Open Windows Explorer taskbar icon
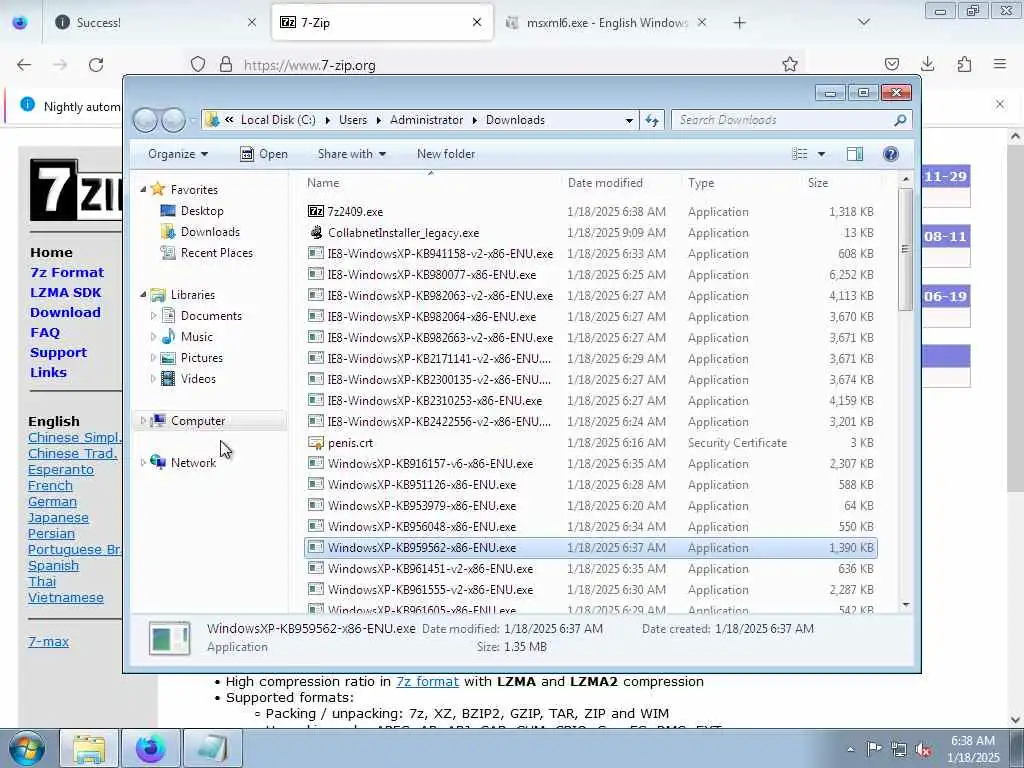The height and width of the screenshot is (768, 1024). (89, 748)
